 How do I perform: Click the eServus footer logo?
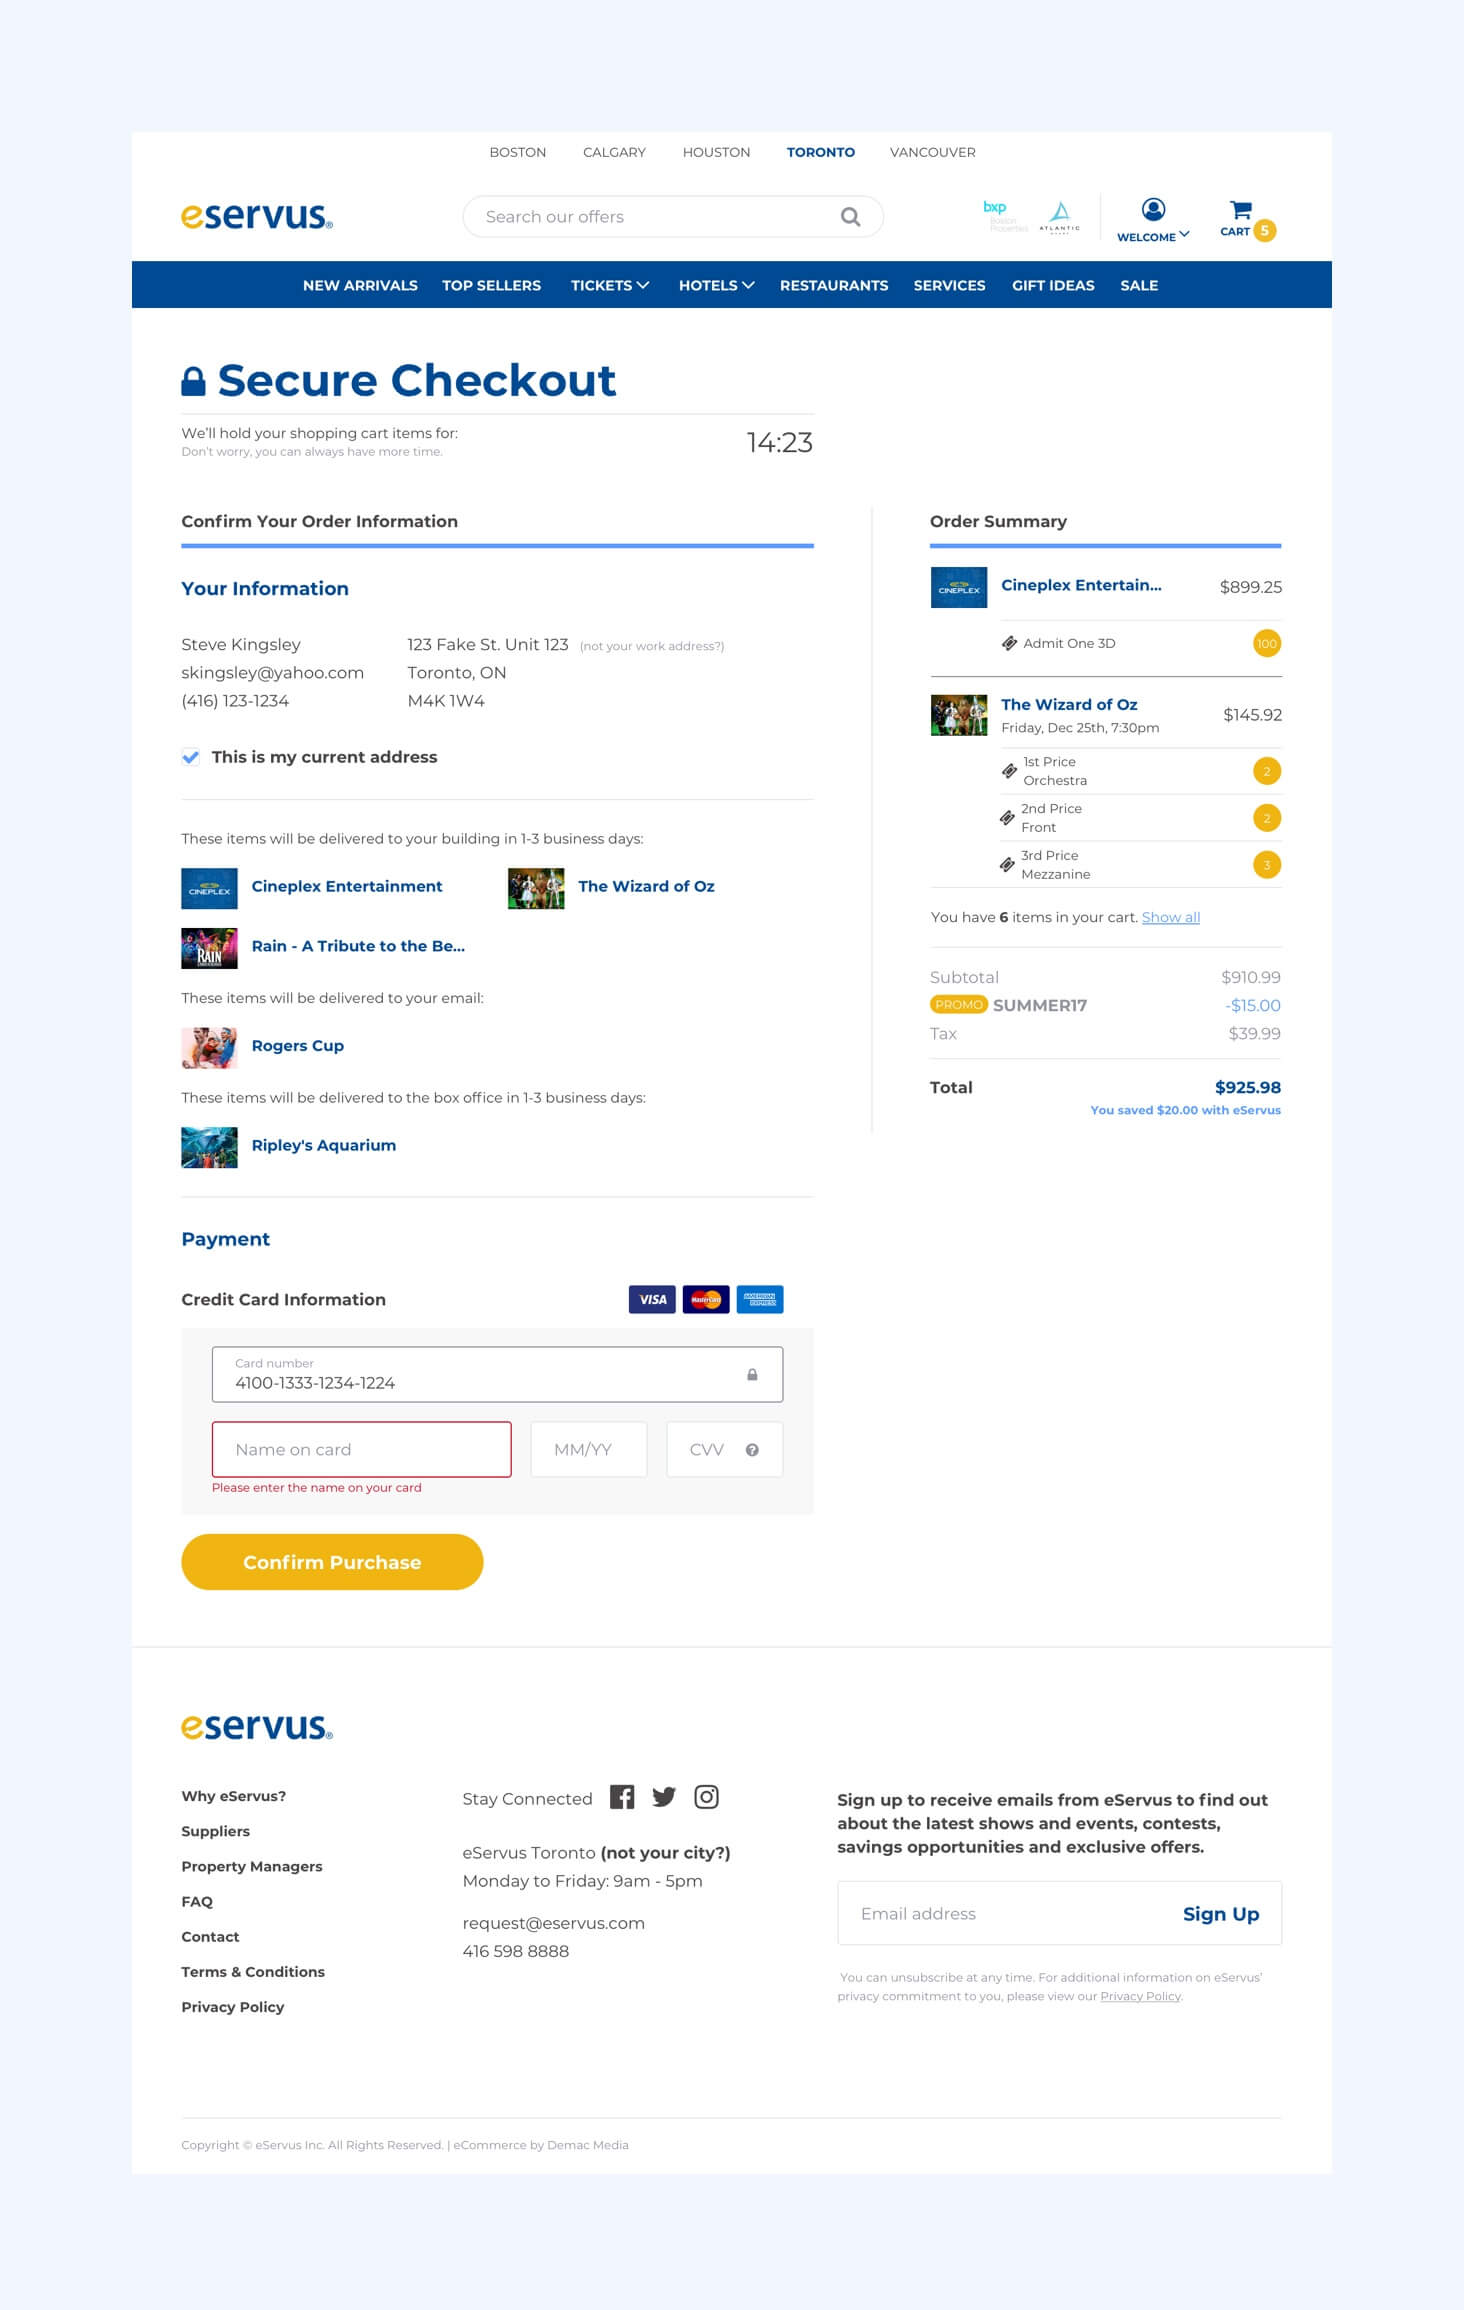point(257,1726)
